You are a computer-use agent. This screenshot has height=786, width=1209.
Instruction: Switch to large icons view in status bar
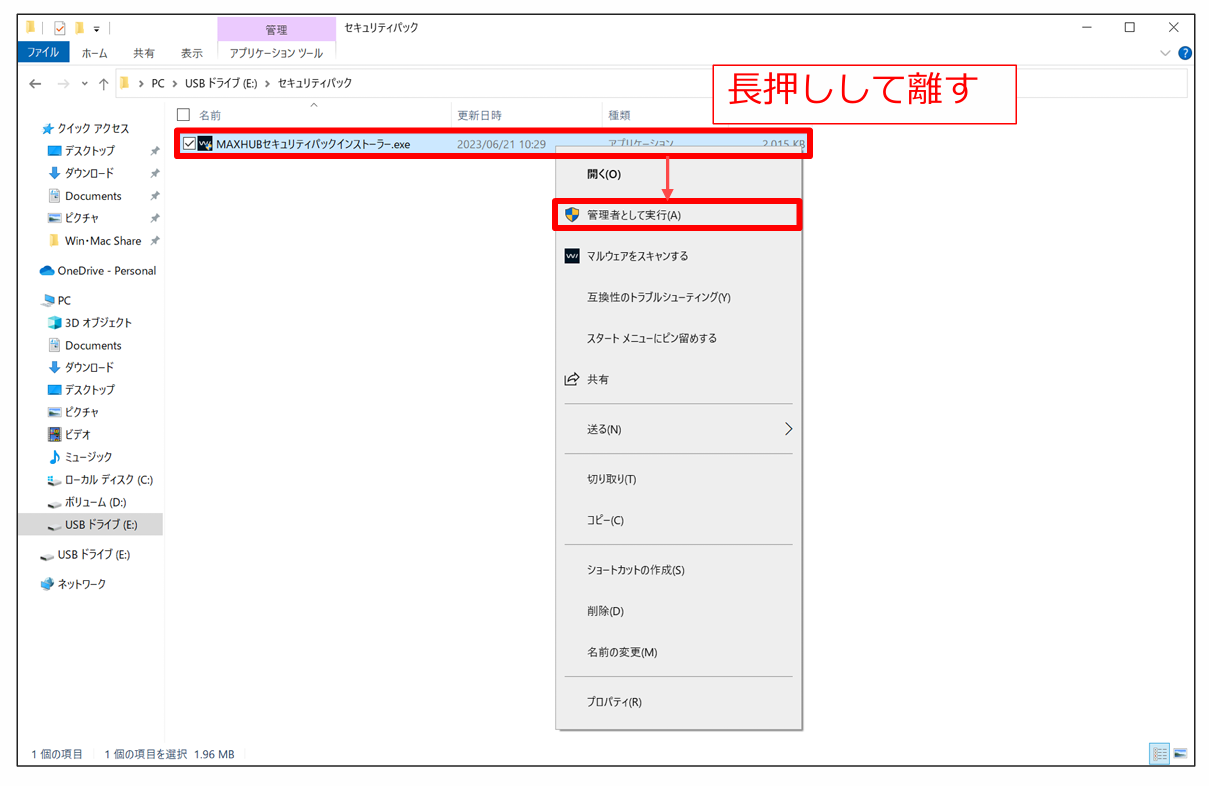[x=1180, y=754]
